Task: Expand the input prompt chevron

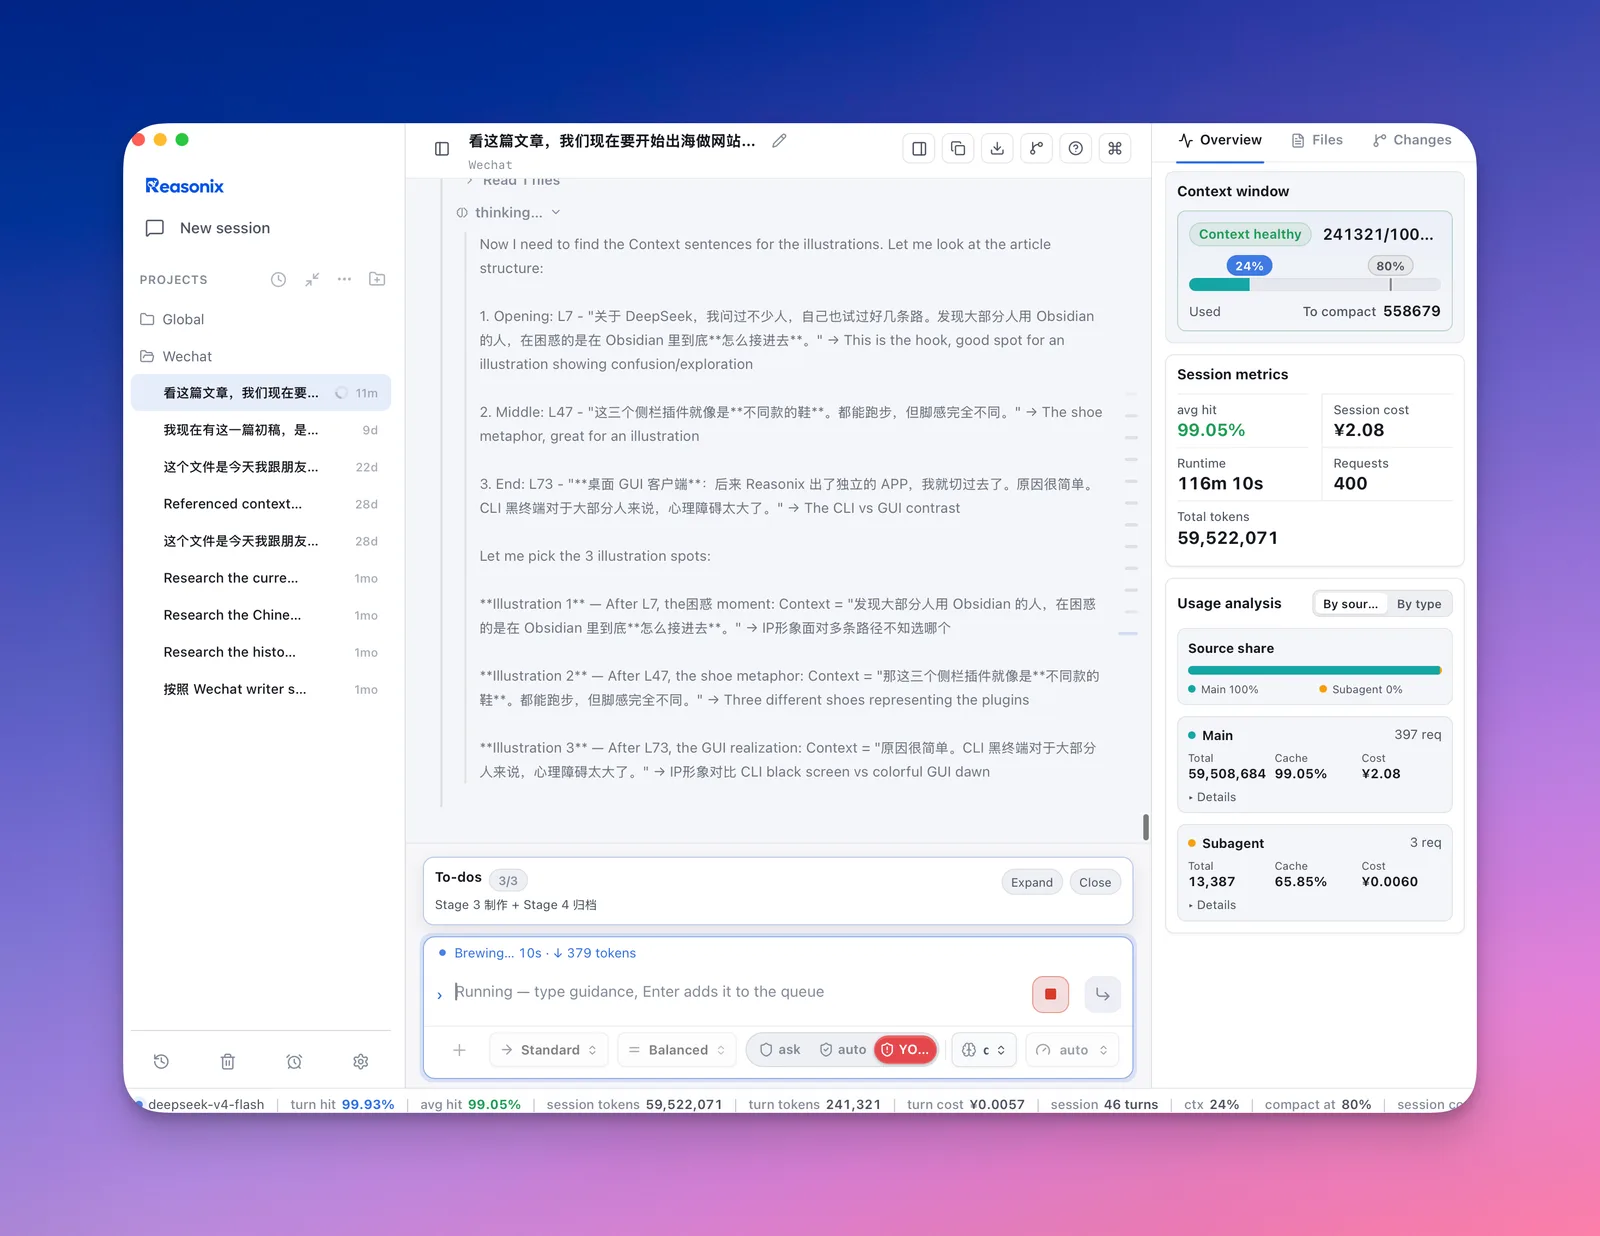Action: (439, 995)
